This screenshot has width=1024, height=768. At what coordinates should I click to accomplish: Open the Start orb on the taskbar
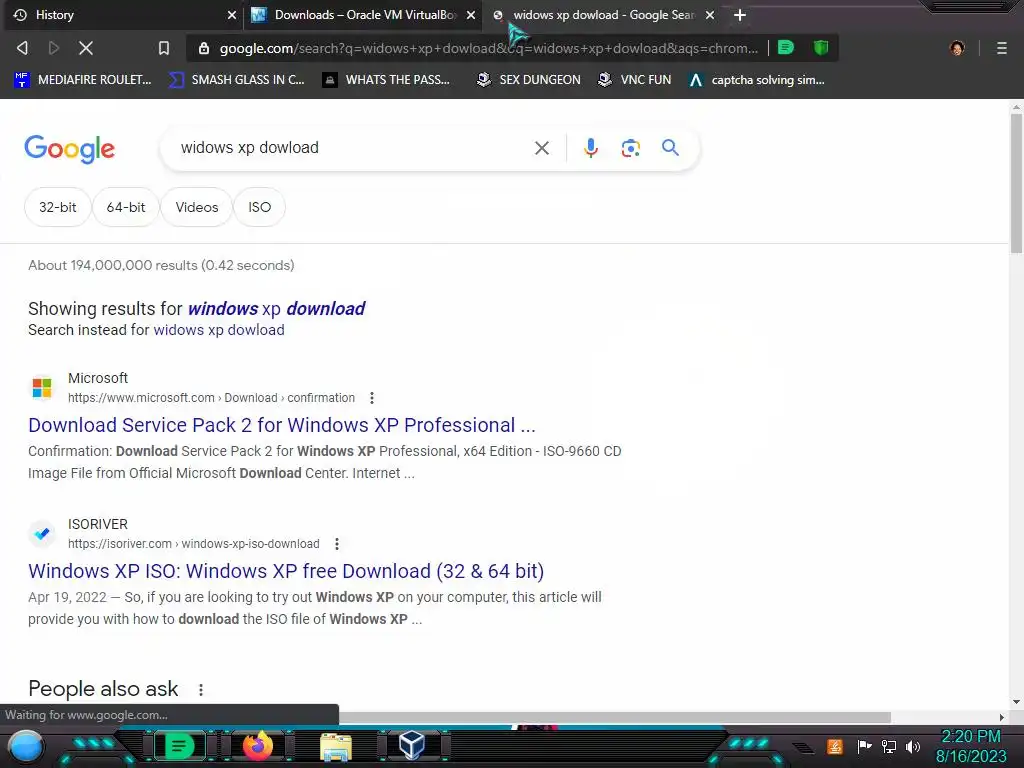coord(25,746)
